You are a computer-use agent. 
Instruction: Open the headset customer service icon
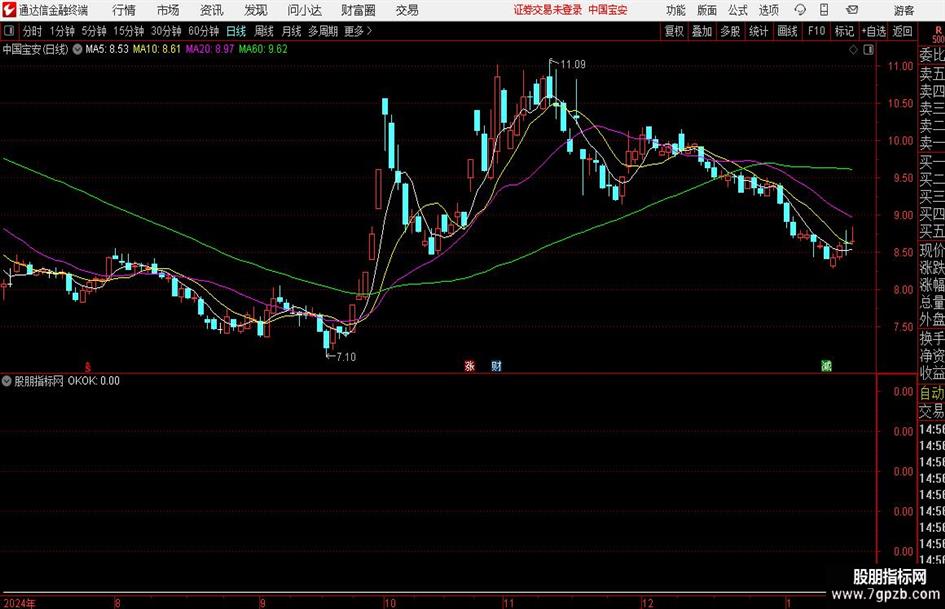(800, 10)
